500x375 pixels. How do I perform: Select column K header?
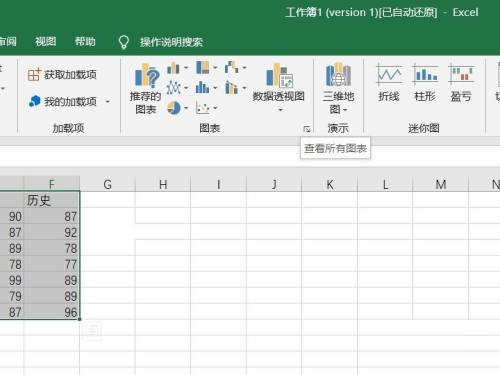pos(329,184)
